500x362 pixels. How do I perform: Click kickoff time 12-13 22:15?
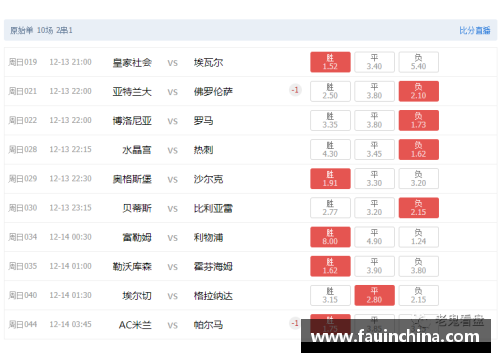pos(70,149)
